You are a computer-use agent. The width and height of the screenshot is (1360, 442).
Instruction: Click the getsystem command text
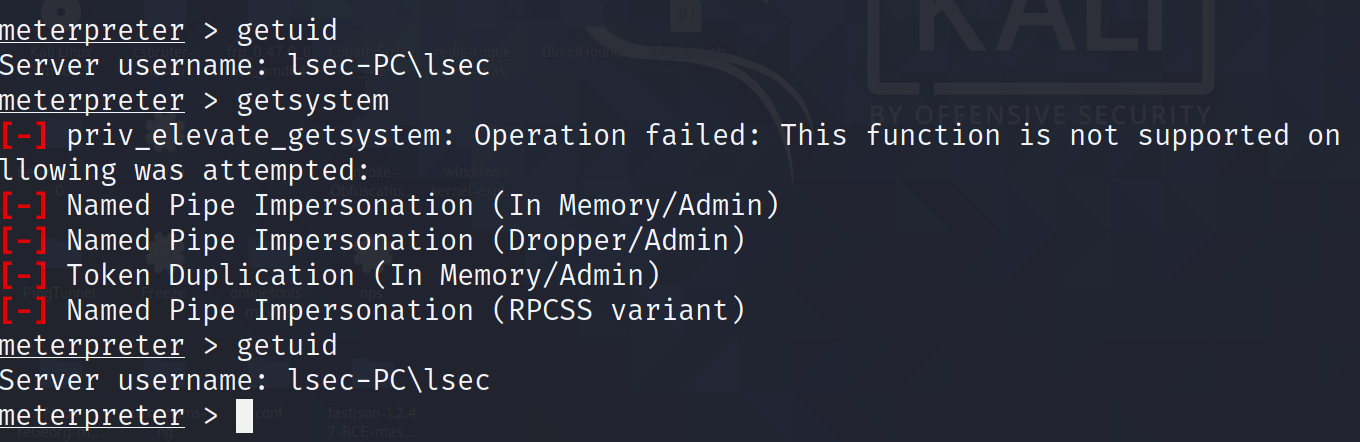click(x=312, y=100)
